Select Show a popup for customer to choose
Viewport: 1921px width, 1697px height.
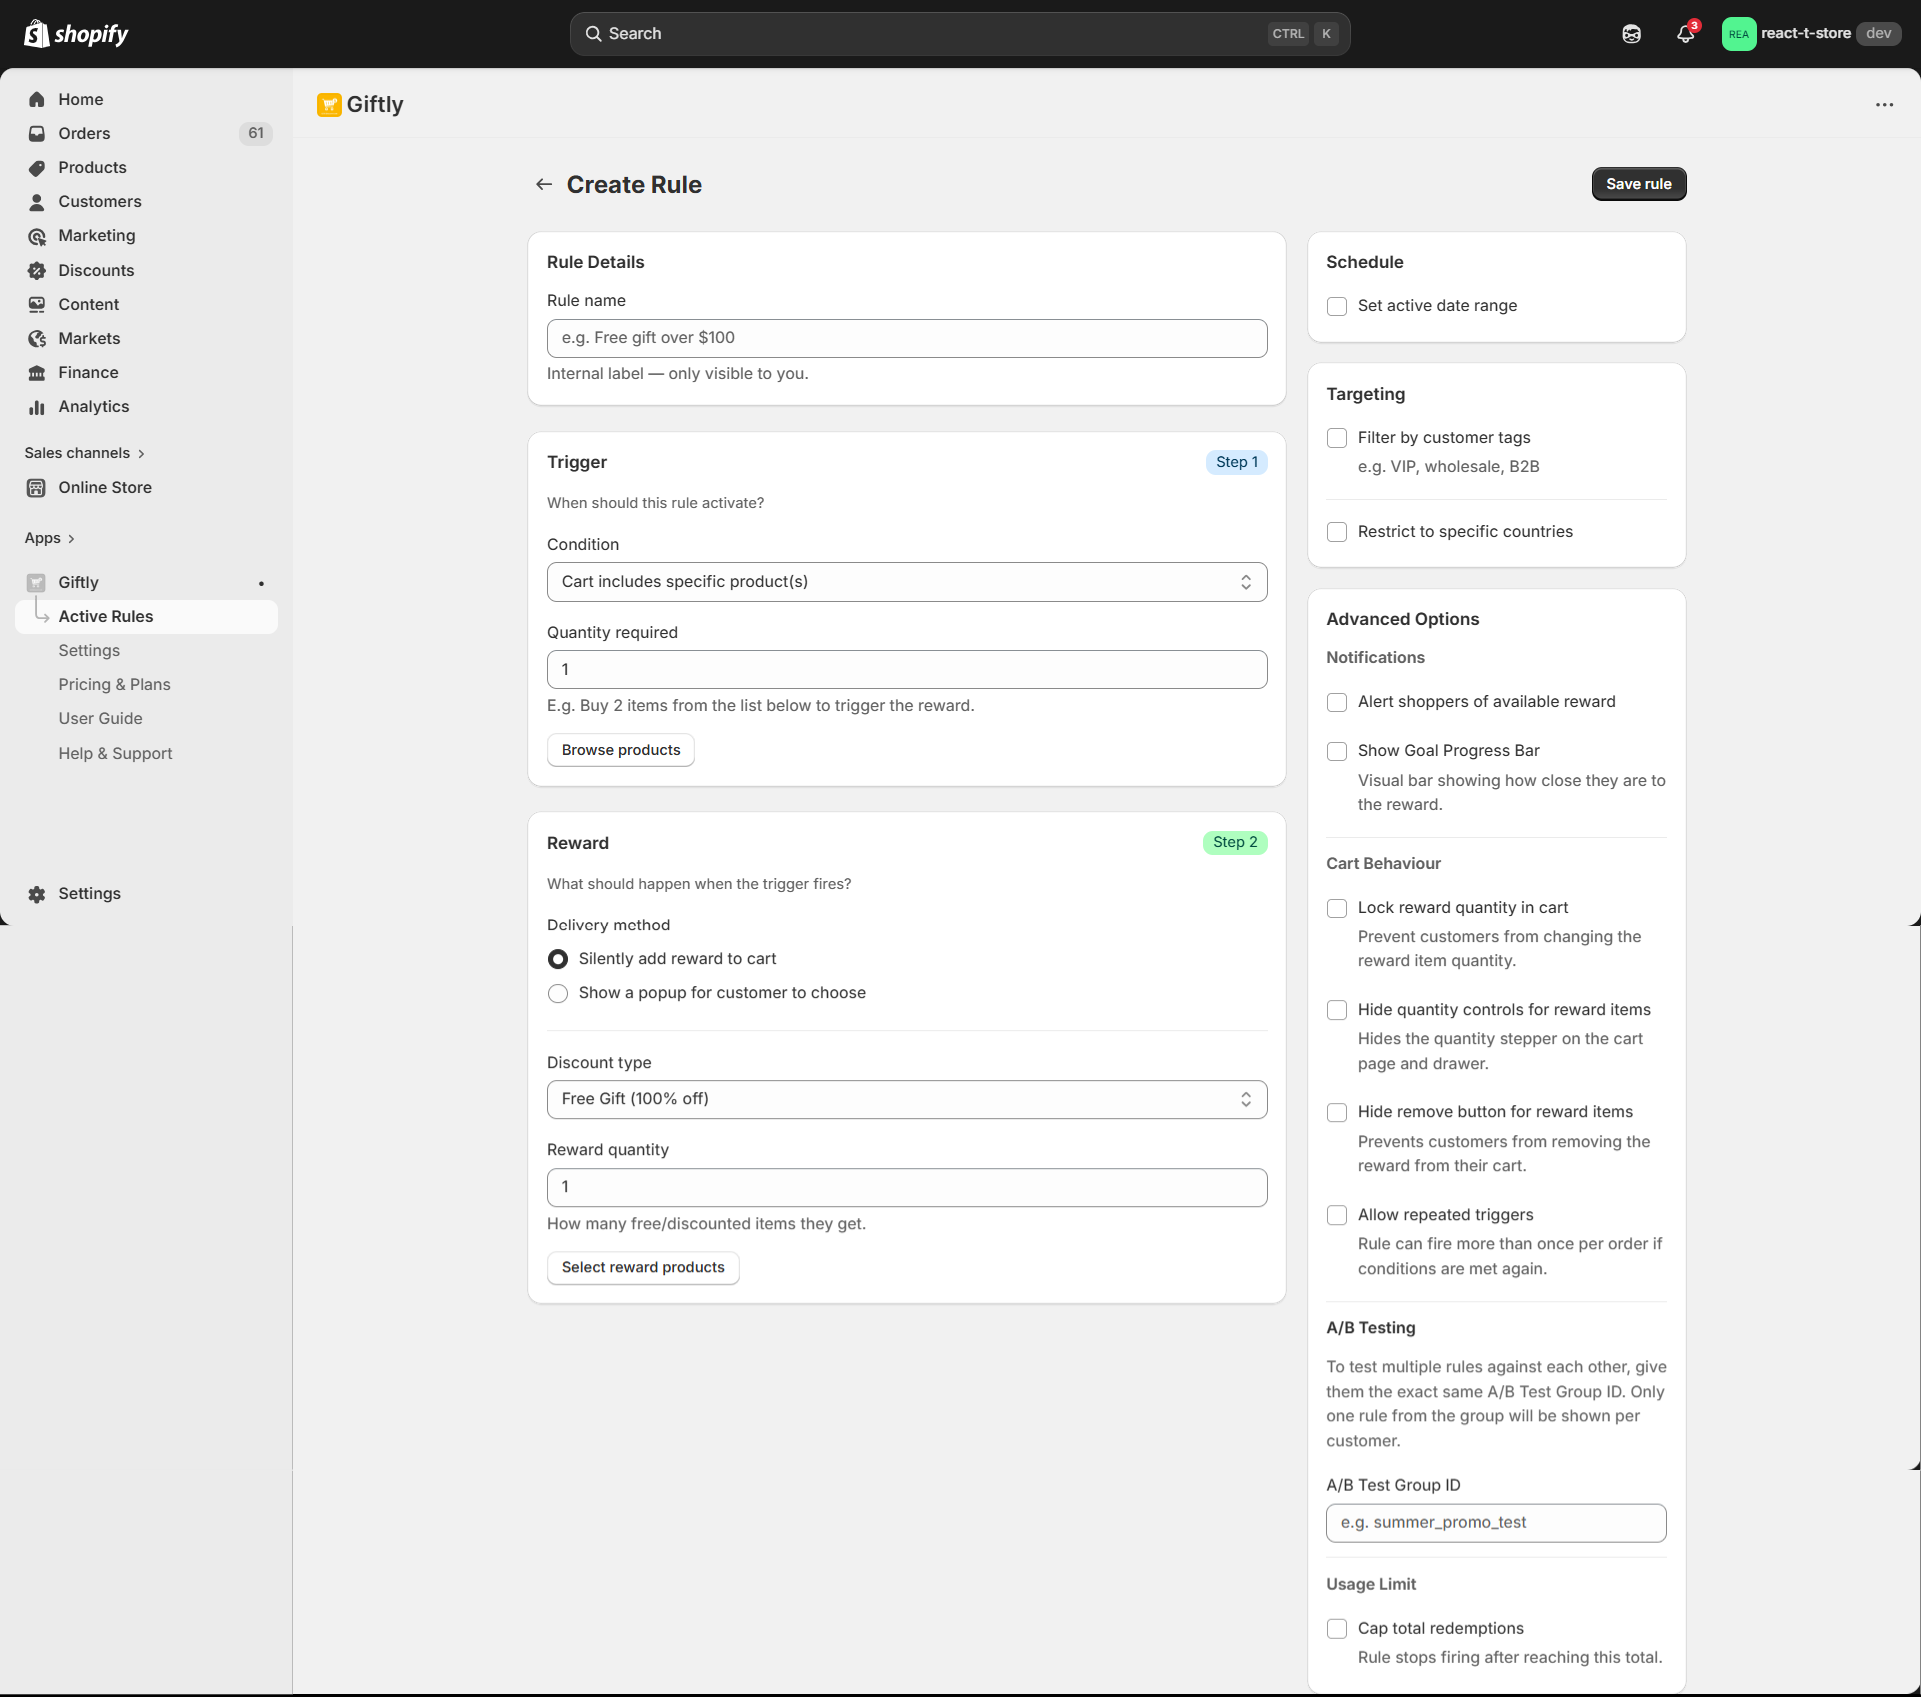tap(558, 993)
